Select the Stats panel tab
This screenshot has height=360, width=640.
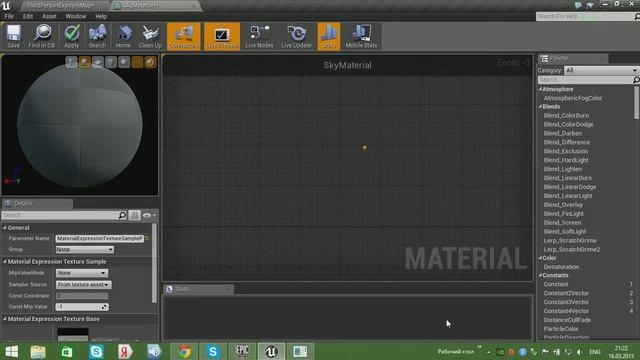(199, 289)
